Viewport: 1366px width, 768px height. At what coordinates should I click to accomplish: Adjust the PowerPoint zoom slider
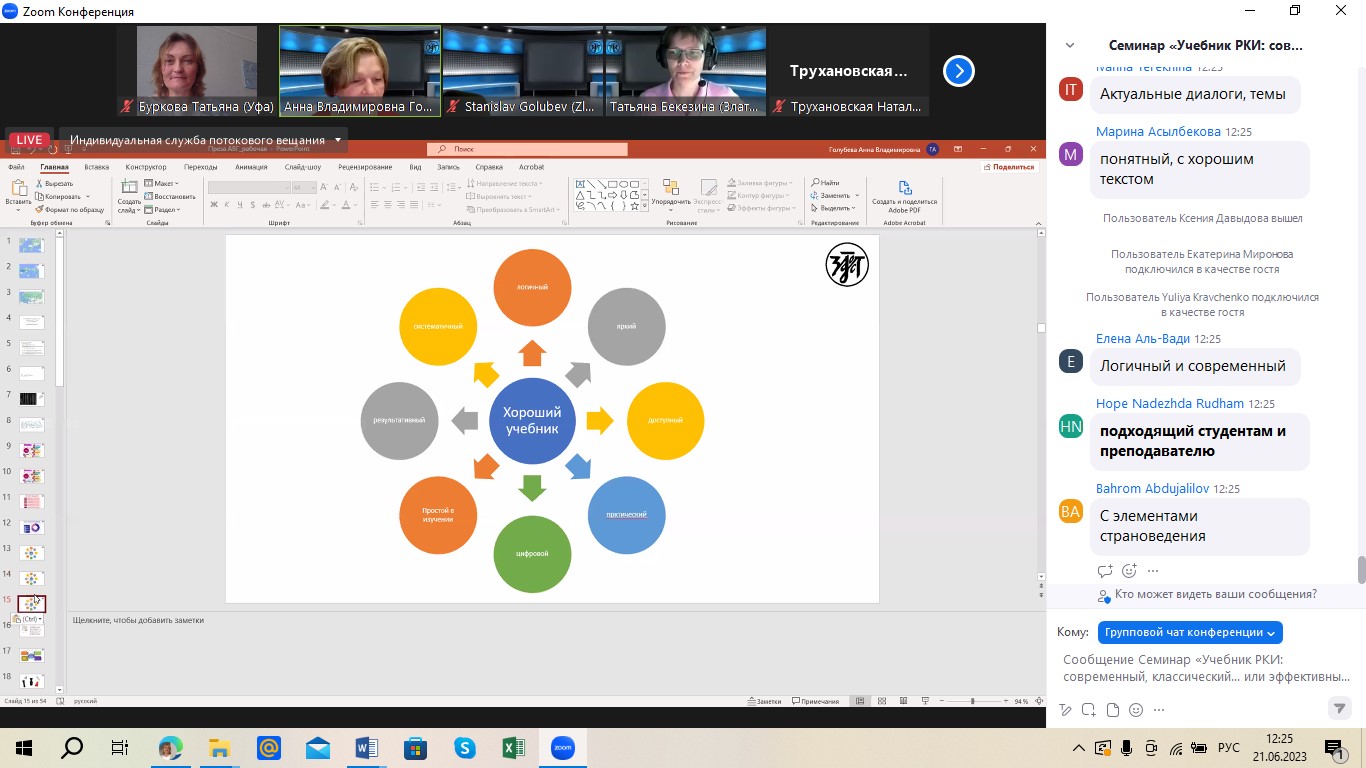(973, 701)
